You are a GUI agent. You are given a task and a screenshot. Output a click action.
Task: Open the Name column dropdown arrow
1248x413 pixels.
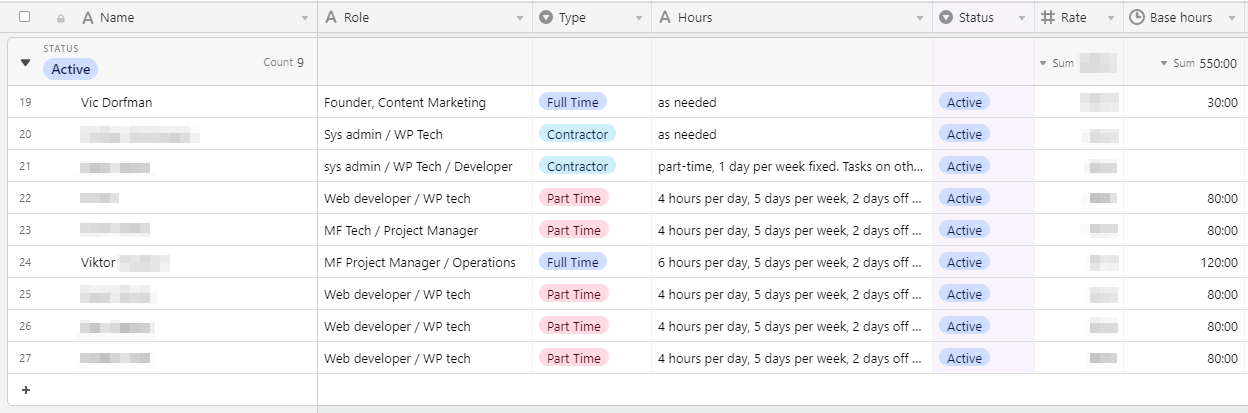click(305, 19)
